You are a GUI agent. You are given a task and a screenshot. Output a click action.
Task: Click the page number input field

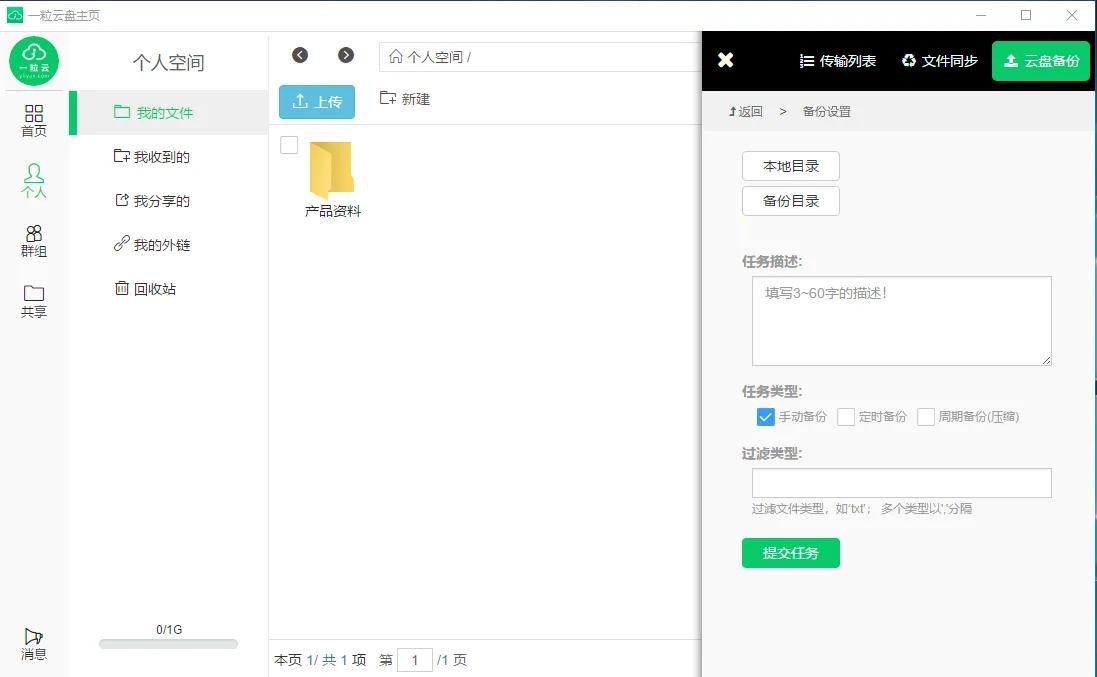(415, 660)
